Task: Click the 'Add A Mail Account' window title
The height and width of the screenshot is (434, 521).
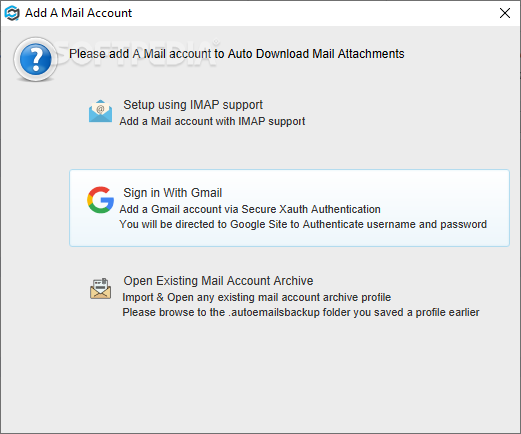Action: (79, 13)
